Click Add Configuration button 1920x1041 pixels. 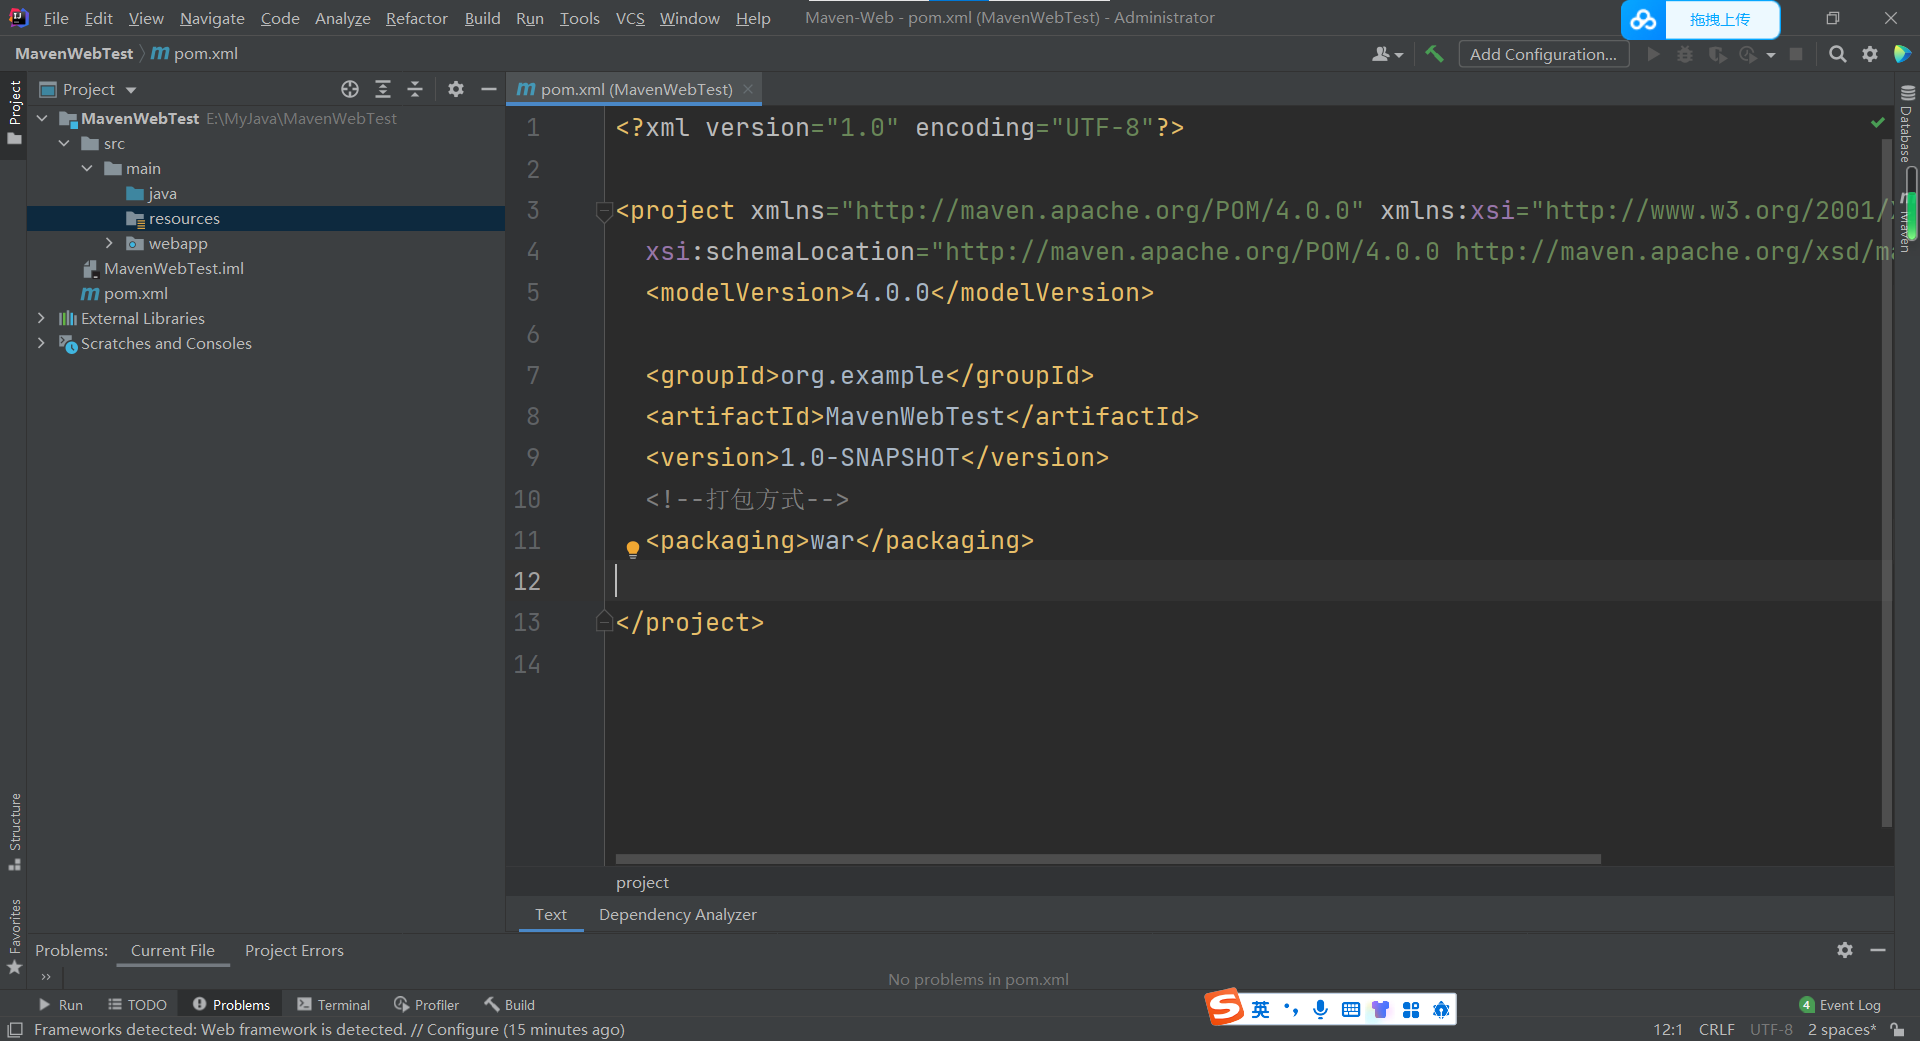(x=1543, y=54)
